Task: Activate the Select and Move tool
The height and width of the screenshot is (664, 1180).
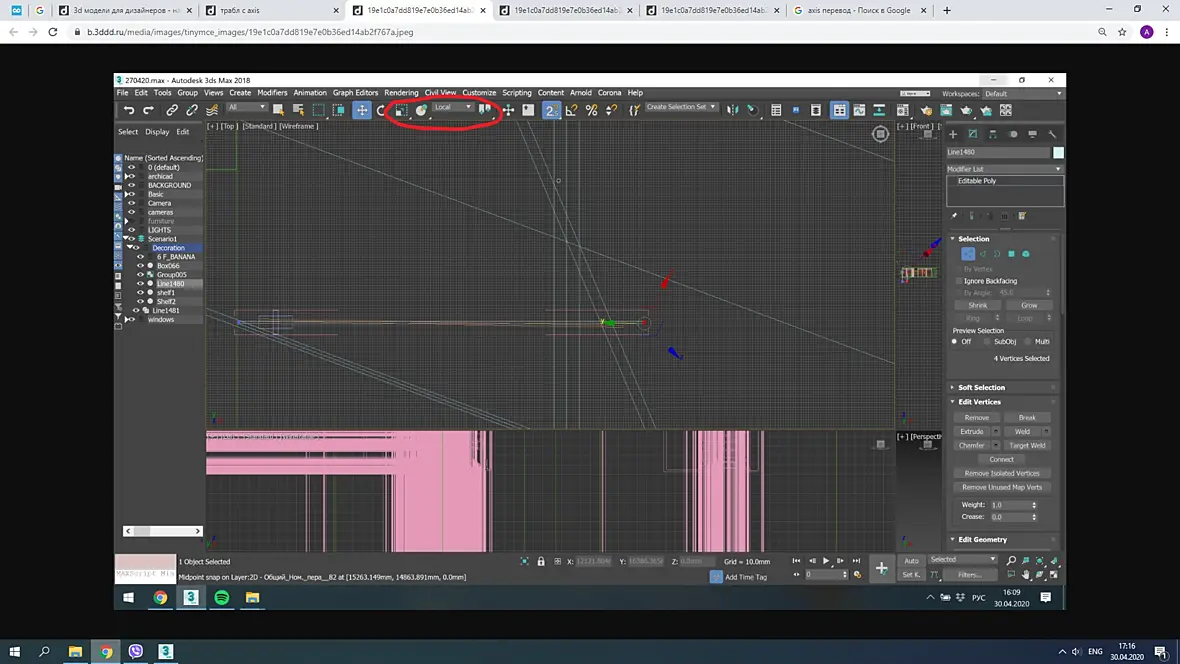Action: pos(362,111)
